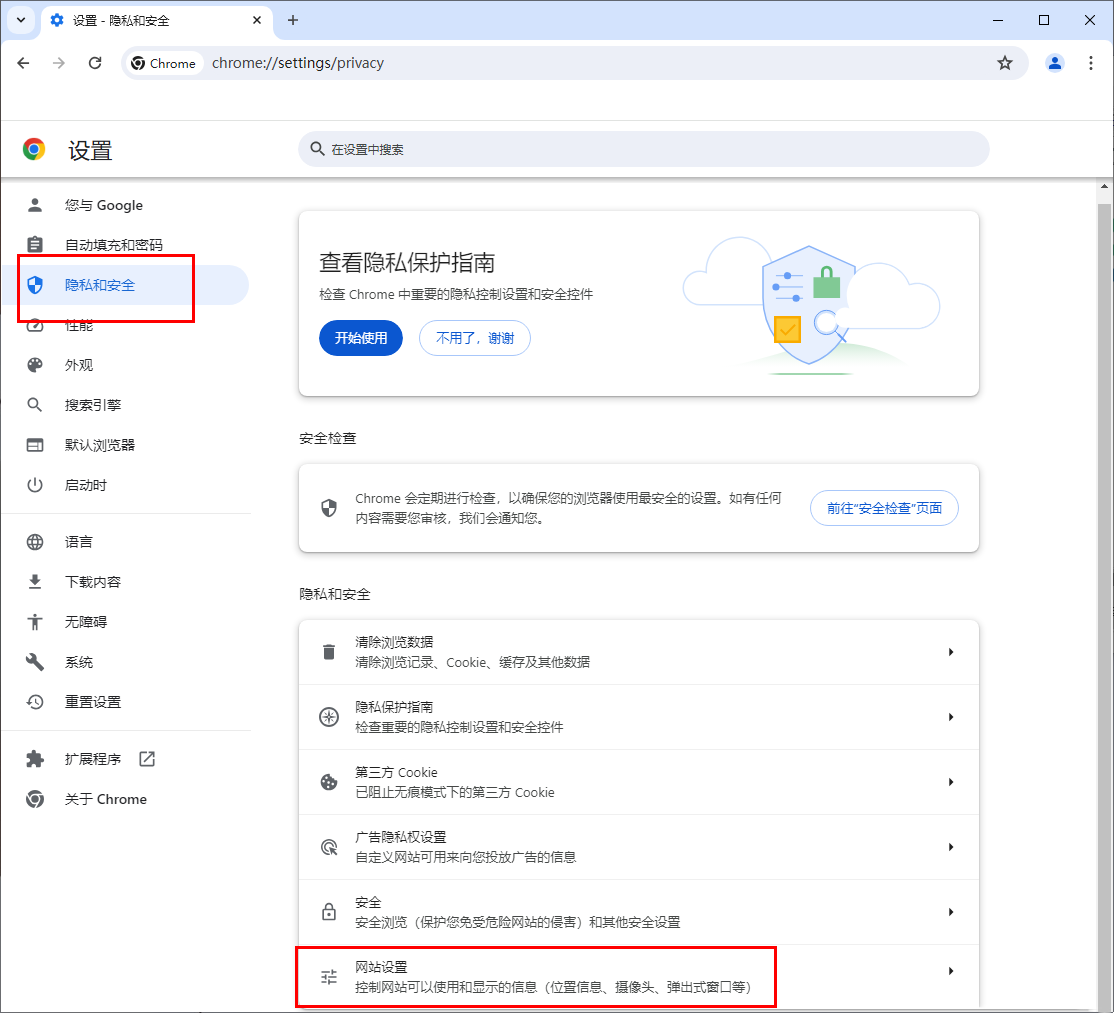Click 前往"安全检查"页面 button
This screenshot has width=1114, height=1013.
884,508
